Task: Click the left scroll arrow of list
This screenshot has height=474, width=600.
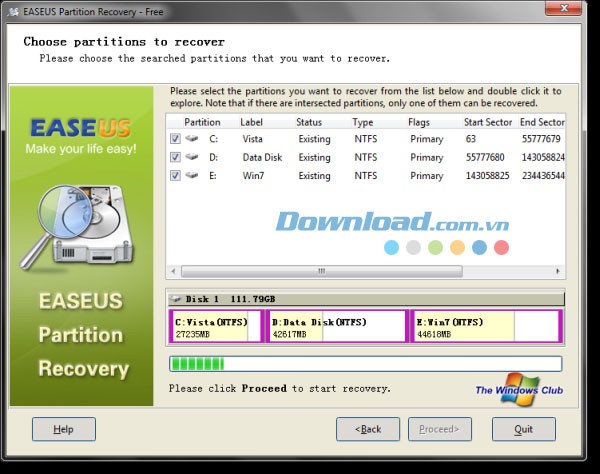Action: click(x=173, y=271)
